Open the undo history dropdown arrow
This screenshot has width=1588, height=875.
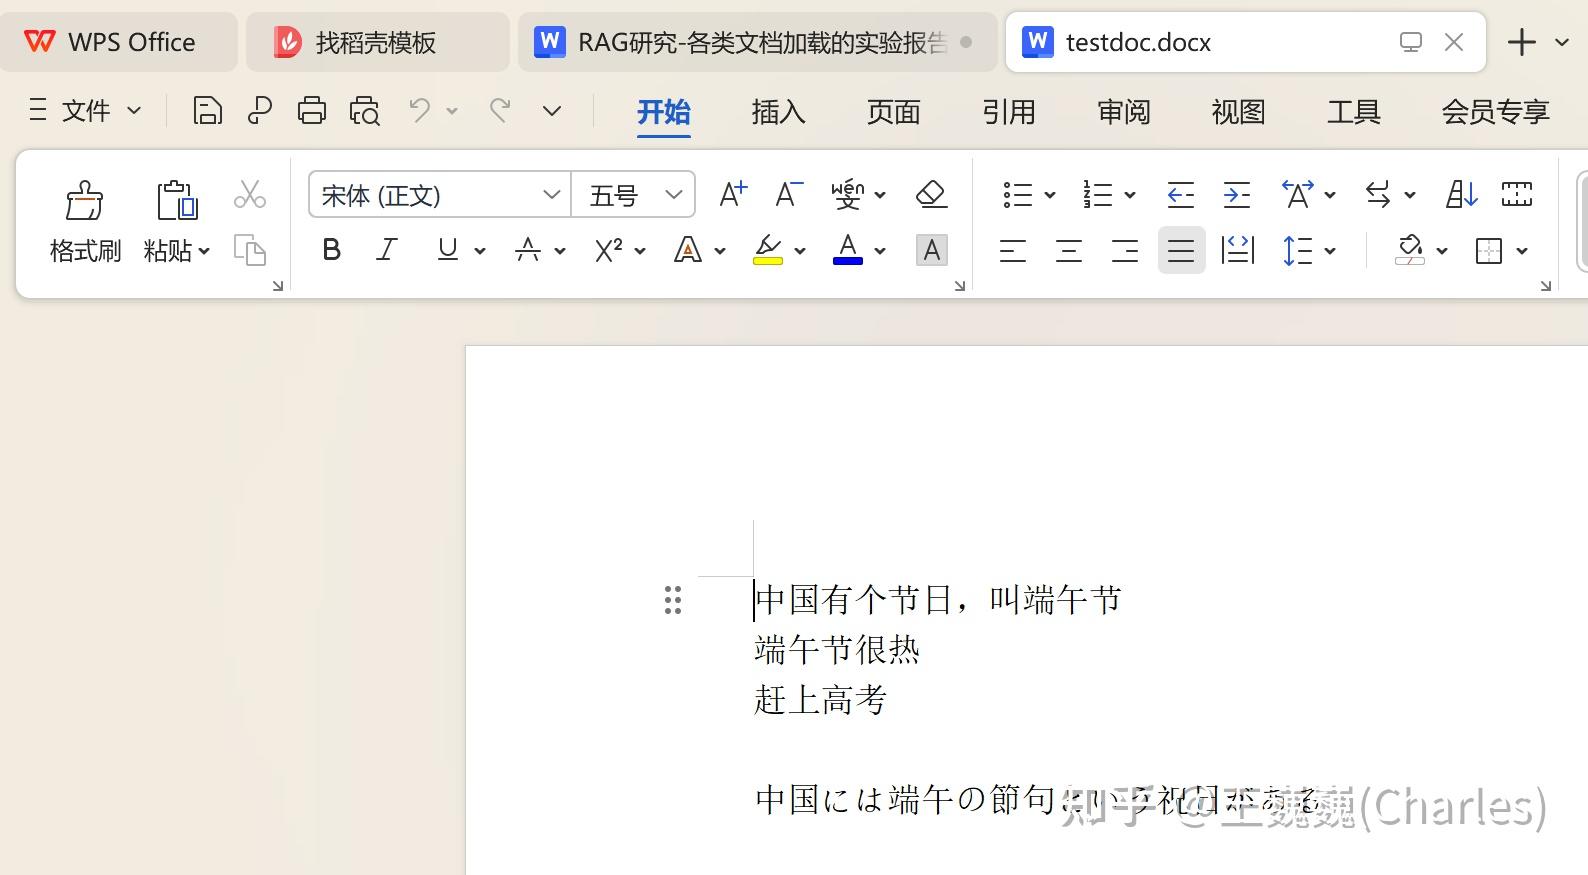click(452, 110)
